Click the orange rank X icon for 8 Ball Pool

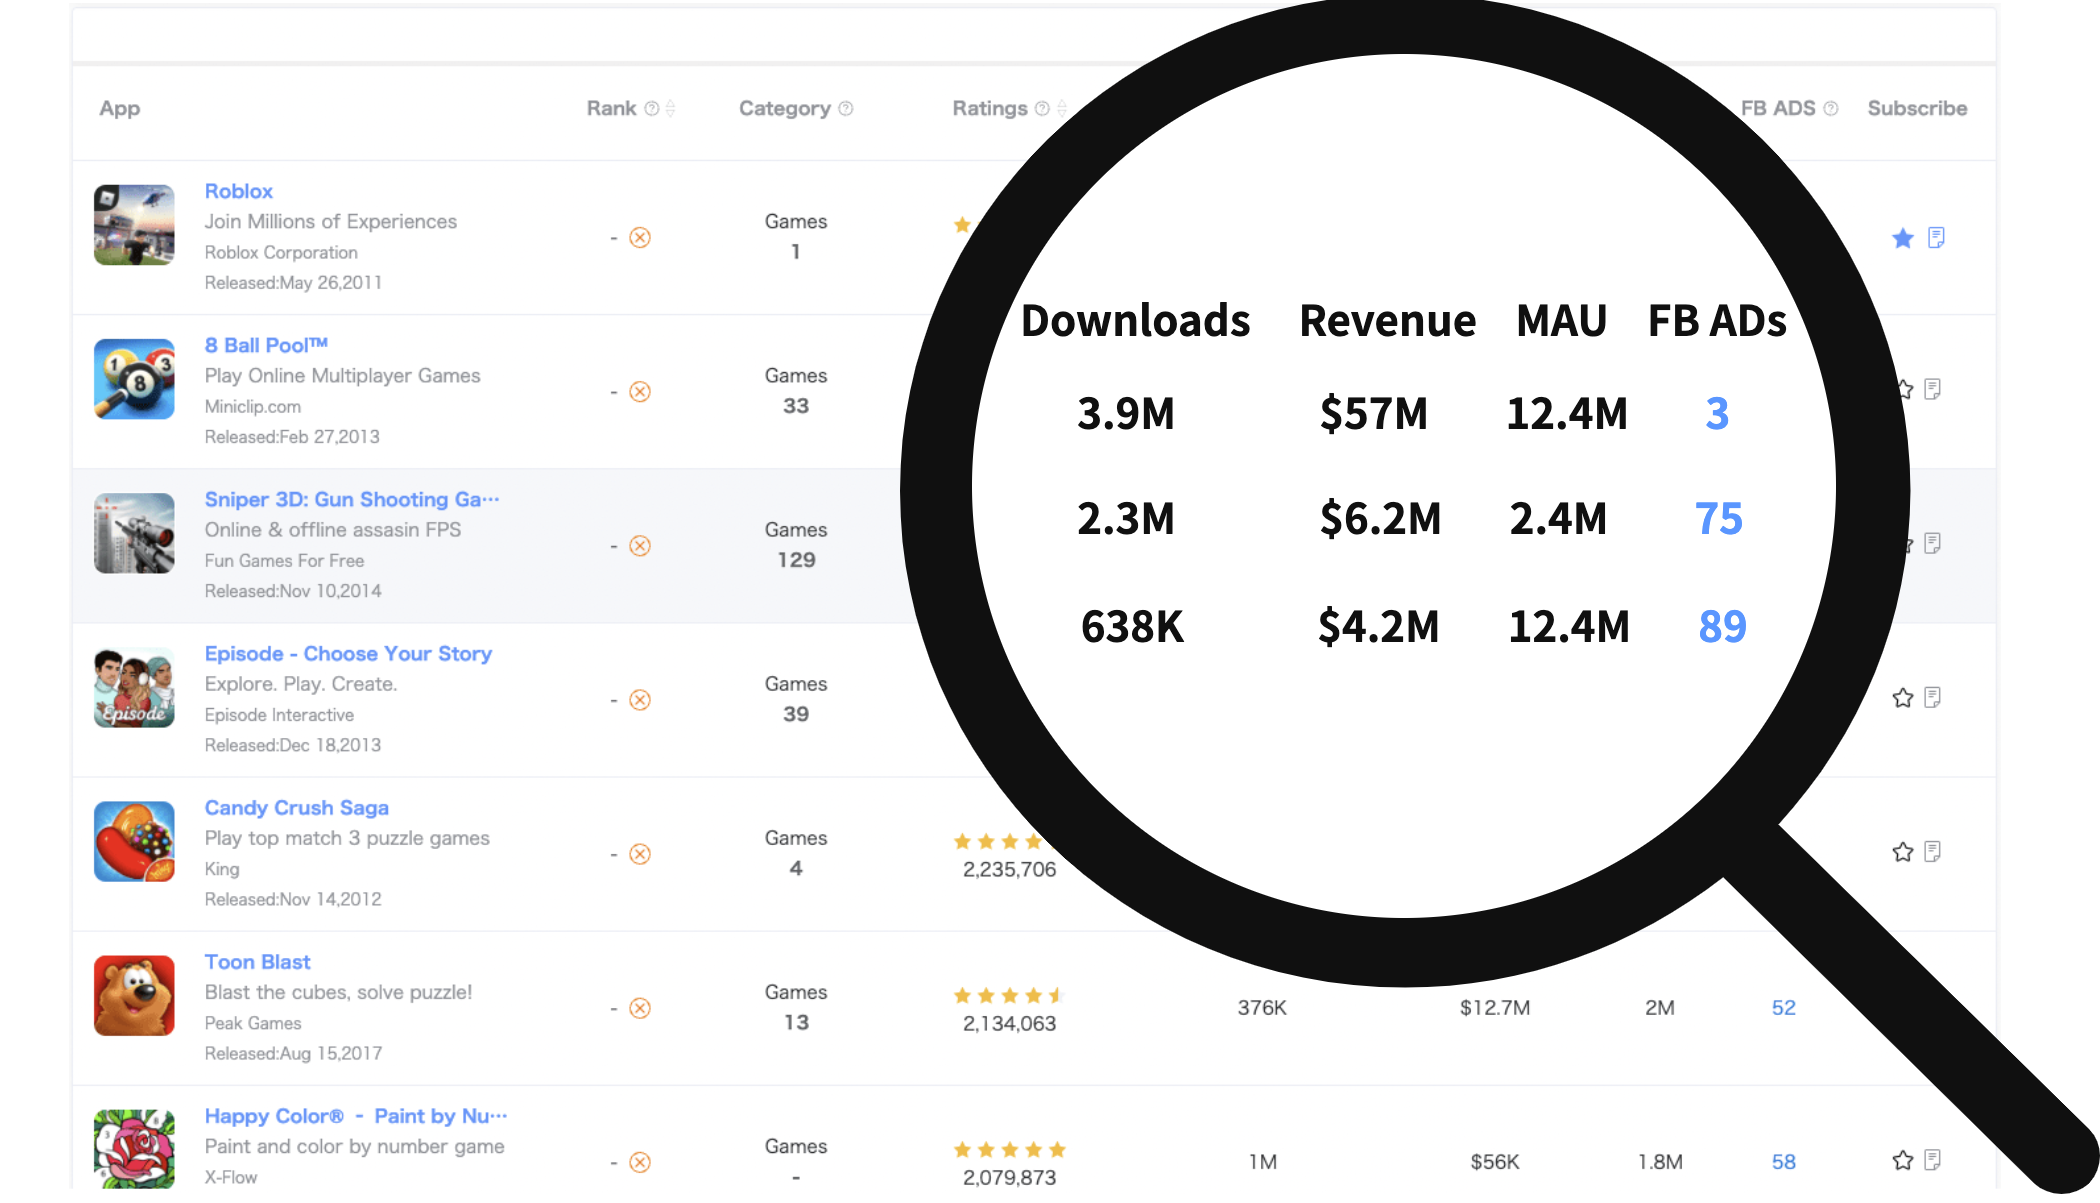pos(640,391)
